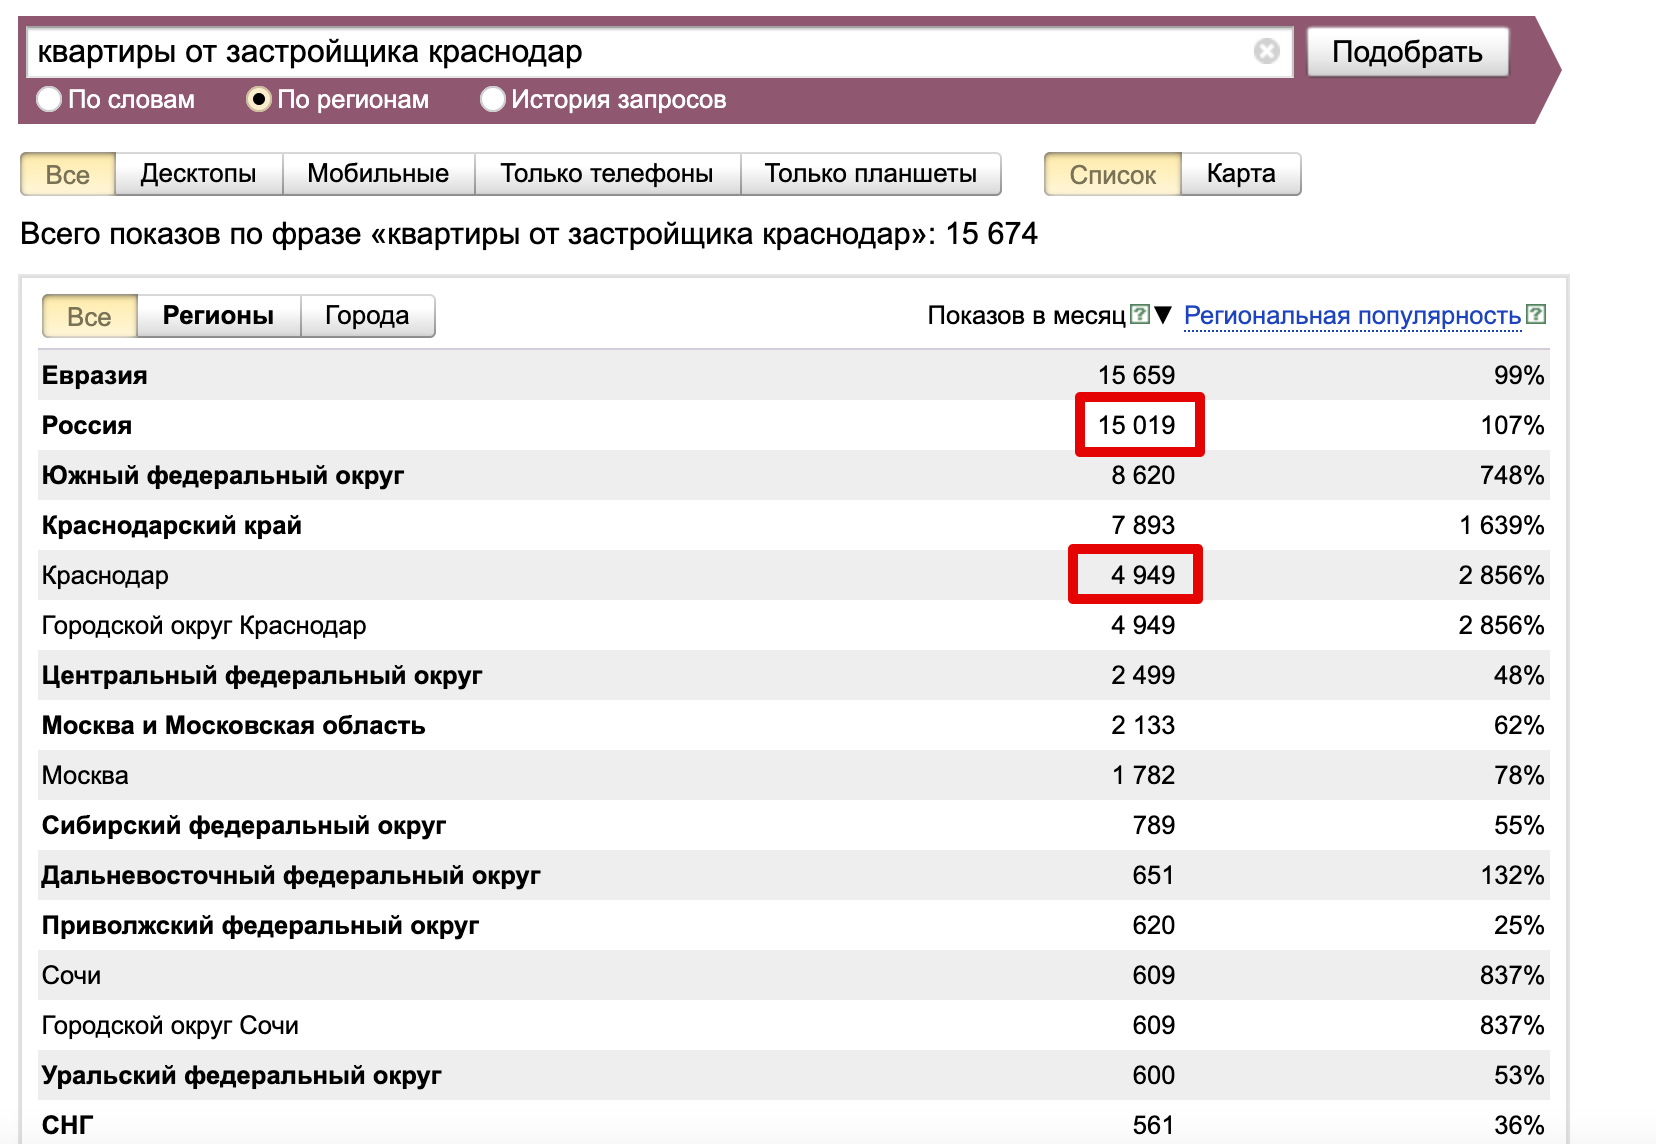Image resolution: width=1656 pixels, height=1144 pixels.
Task: Click the 132% popularity value
Action: (x=1512, y=875)
